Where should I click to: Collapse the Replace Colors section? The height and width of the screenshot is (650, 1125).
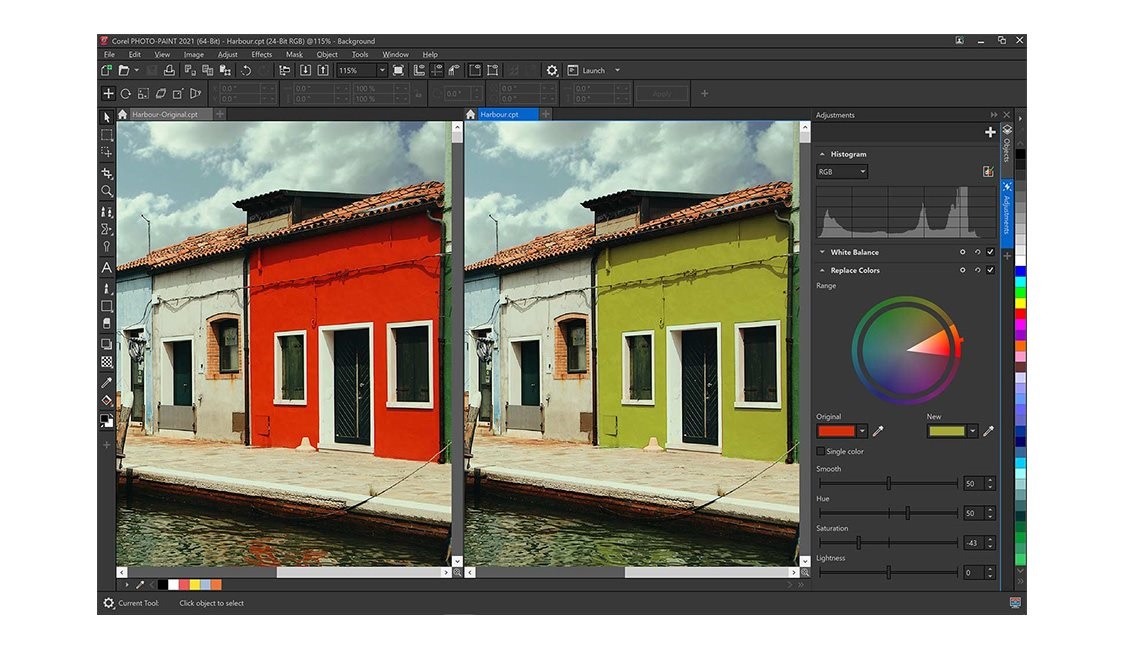coord(823,270)
